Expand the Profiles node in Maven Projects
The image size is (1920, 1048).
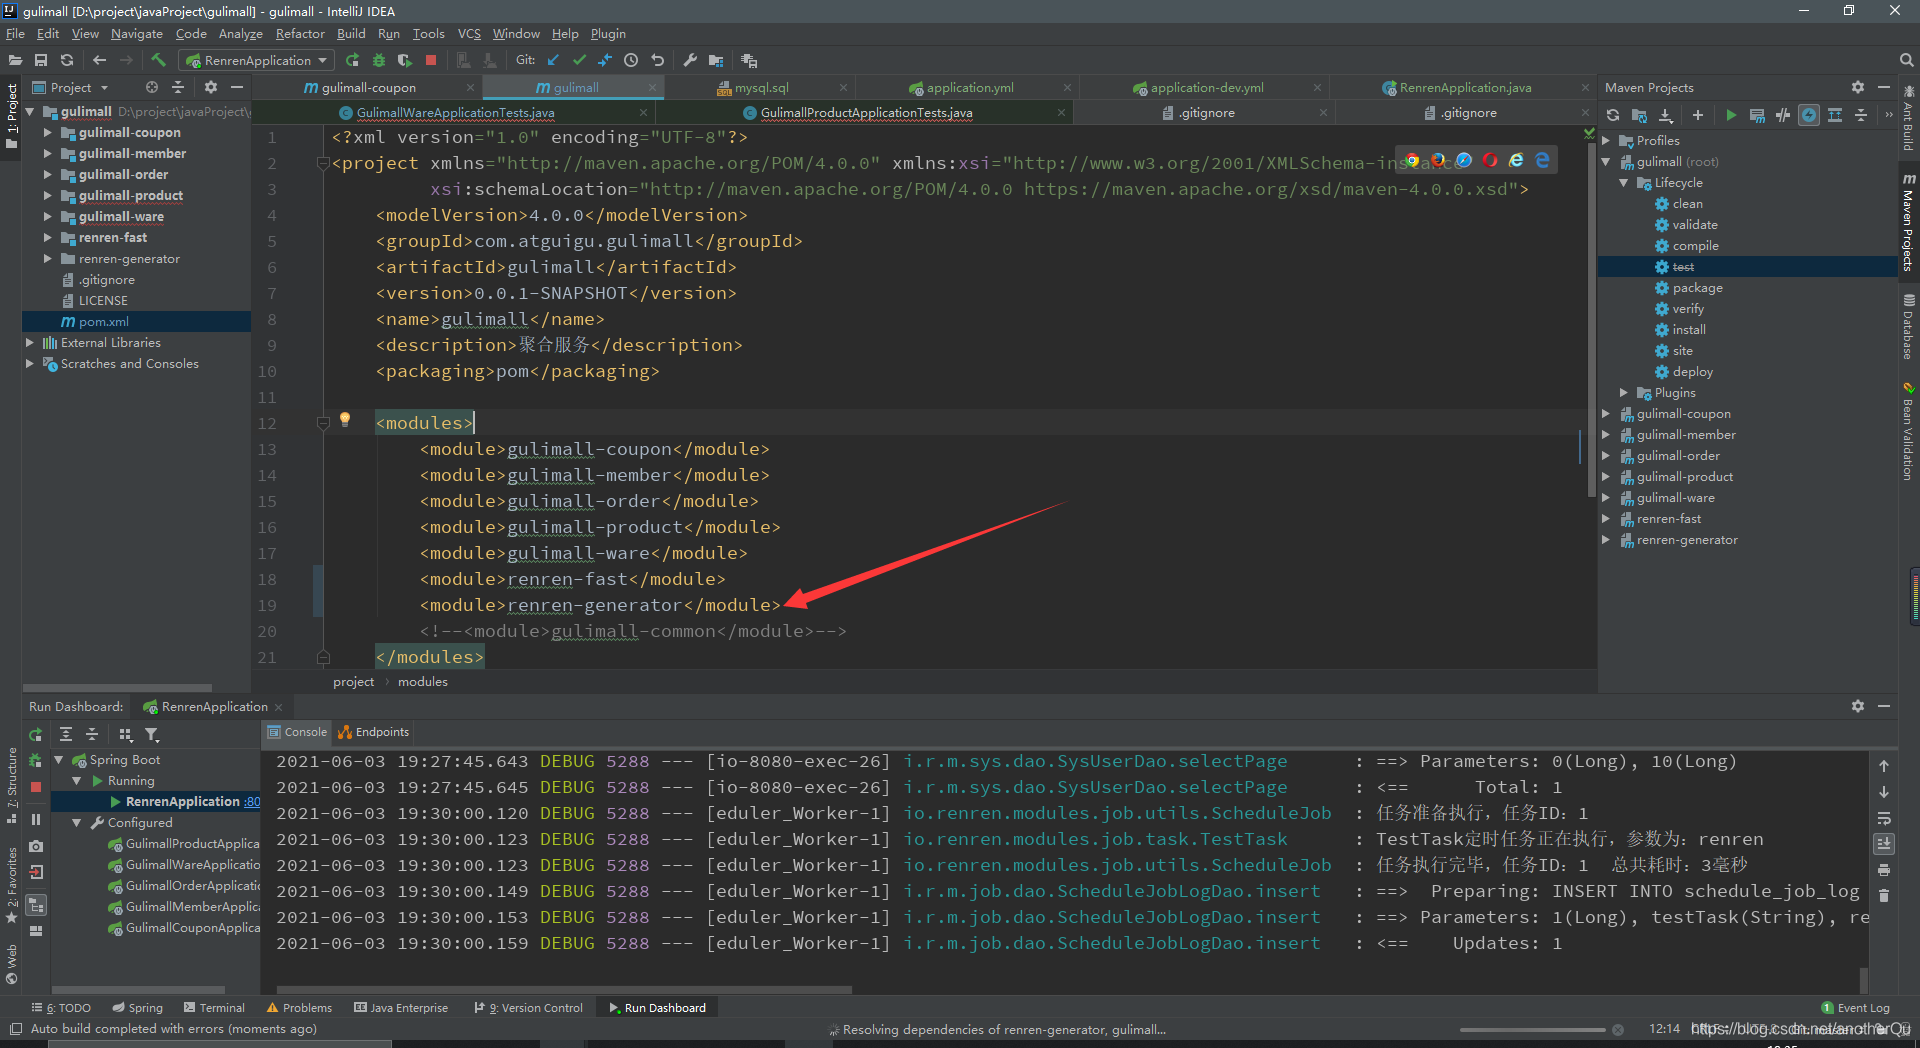(1606, 141)
